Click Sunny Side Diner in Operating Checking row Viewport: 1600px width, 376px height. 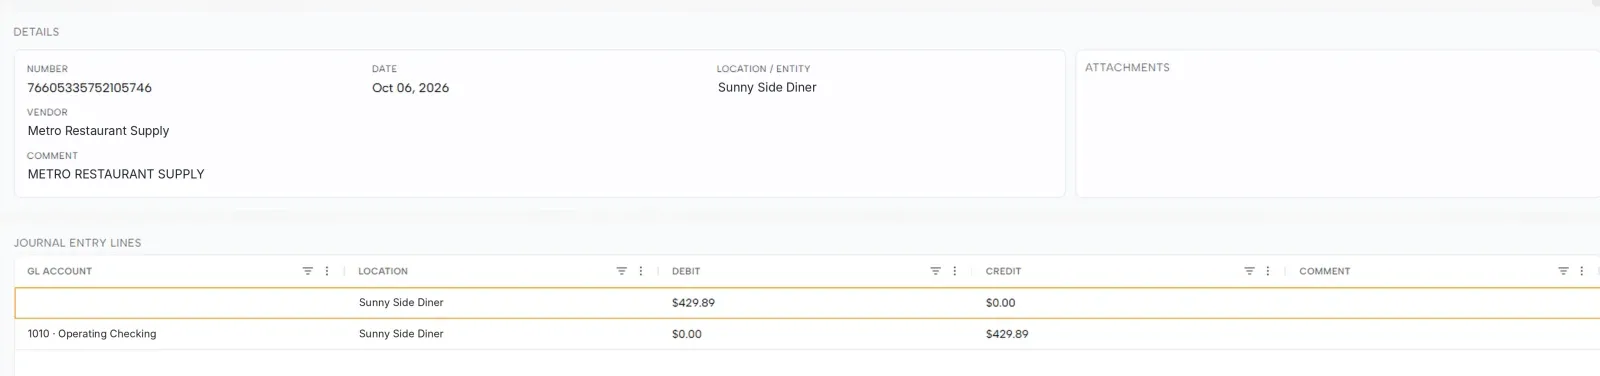click(x=401, y=334)
